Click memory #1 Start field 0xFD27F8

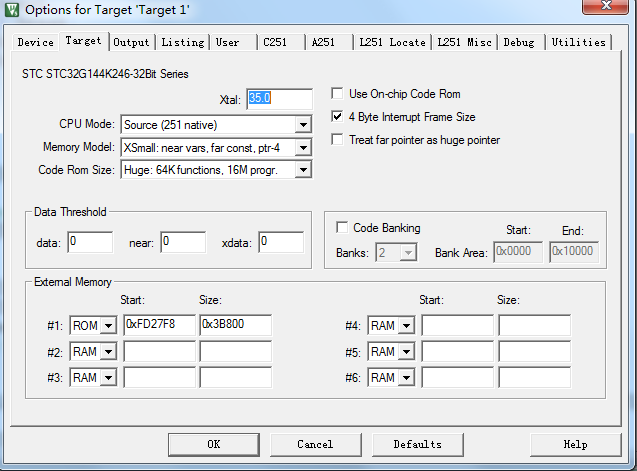(x=160, y=325)
